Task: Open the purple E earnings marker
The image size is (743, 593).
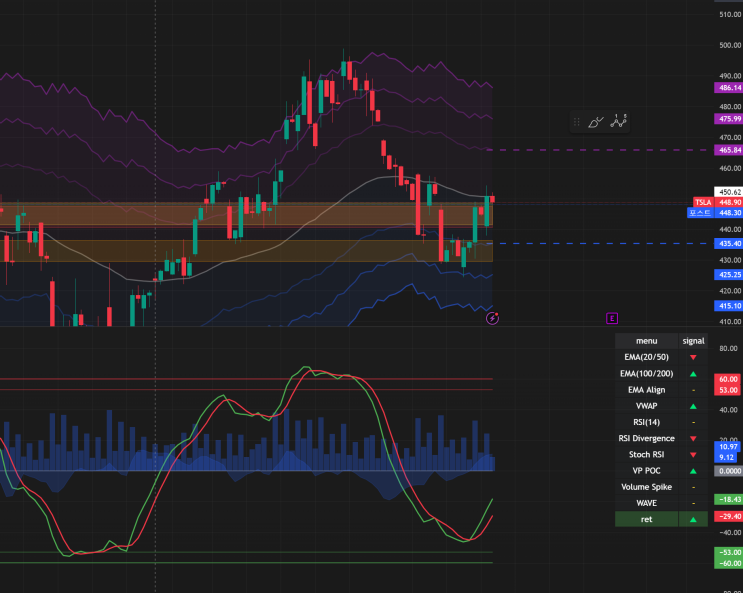Action: (x=612, y=318)
